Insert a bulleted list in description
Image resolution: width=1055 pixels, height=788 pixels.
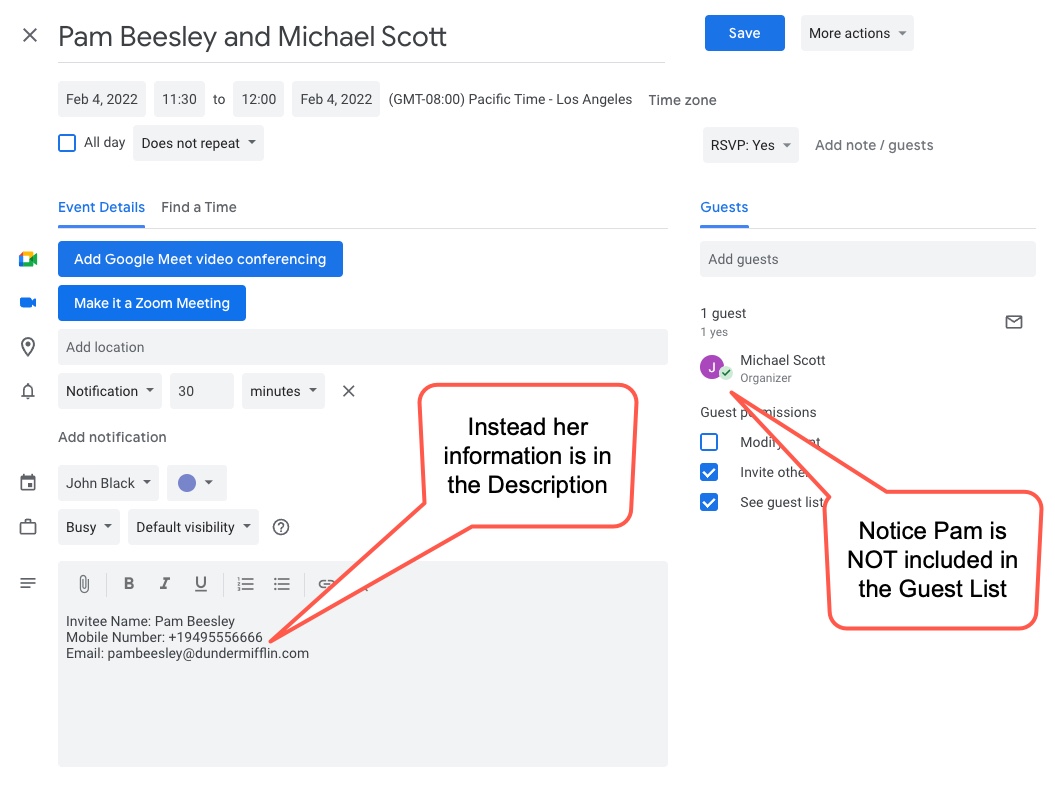(282, 584)
